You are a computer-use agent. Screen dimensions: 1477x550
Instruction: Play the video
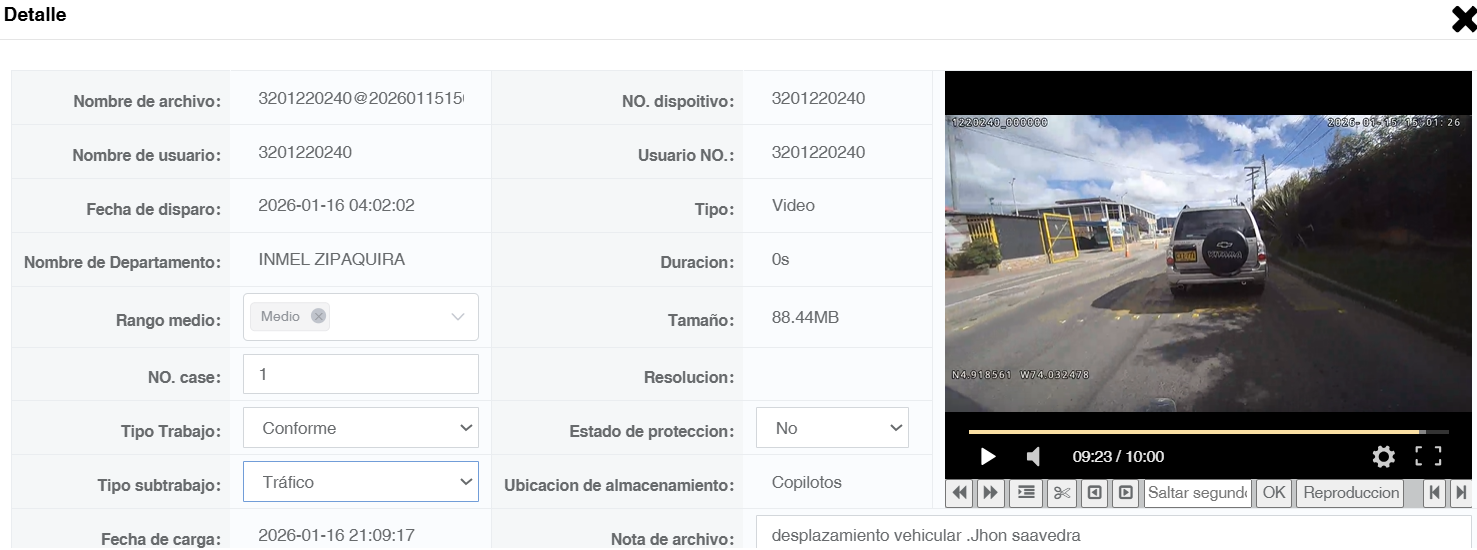tap(988, 457)
